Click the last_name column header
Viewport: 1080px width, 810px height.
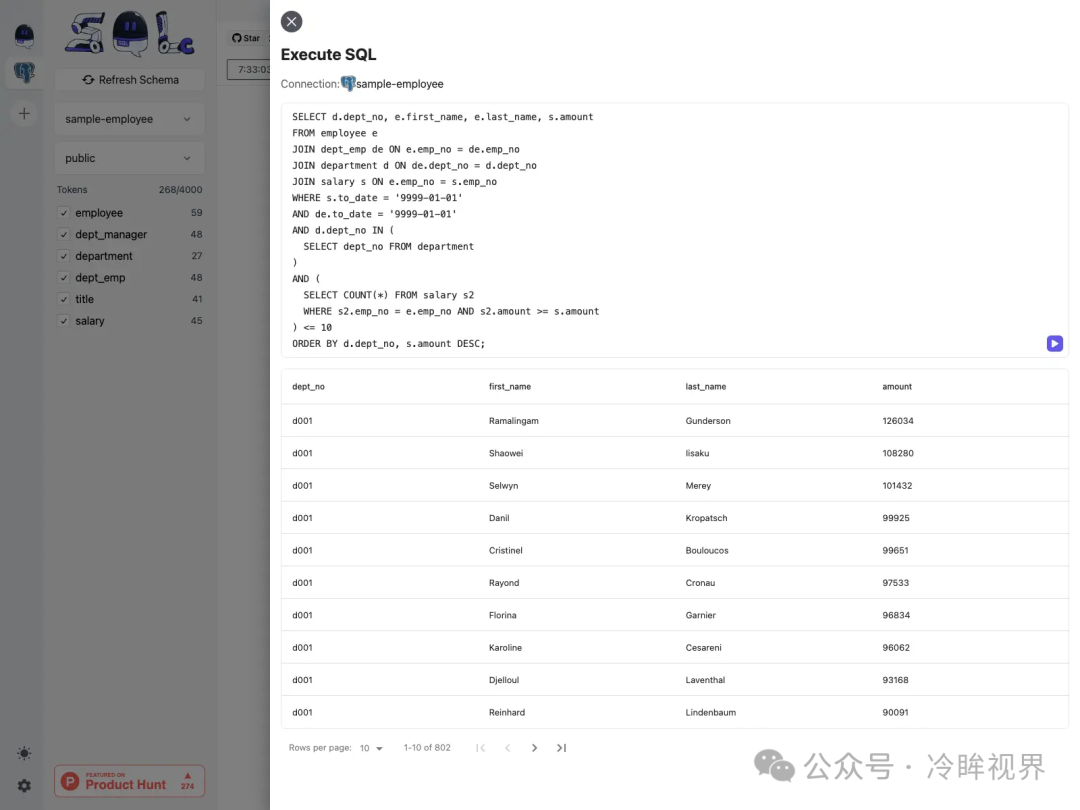[705, 386]
